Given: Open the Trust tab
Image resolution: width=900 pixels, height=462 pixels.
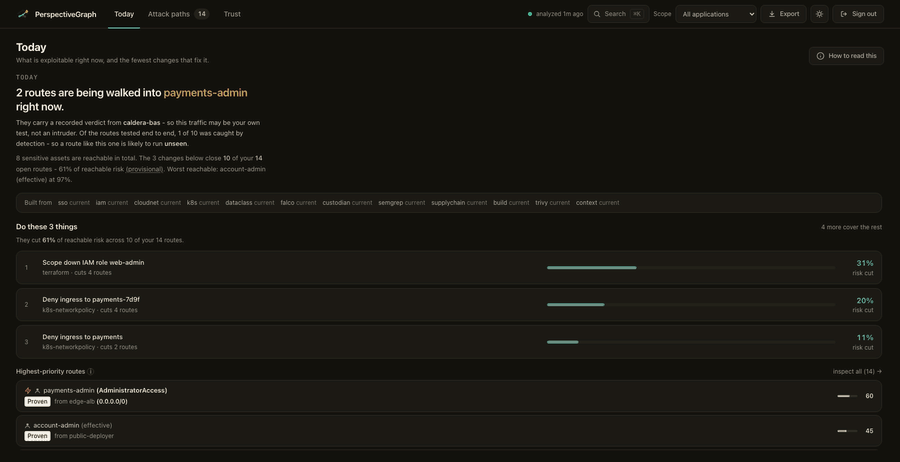Looking at the screenshot, I should pyautogui.click(x=232, y=14).
